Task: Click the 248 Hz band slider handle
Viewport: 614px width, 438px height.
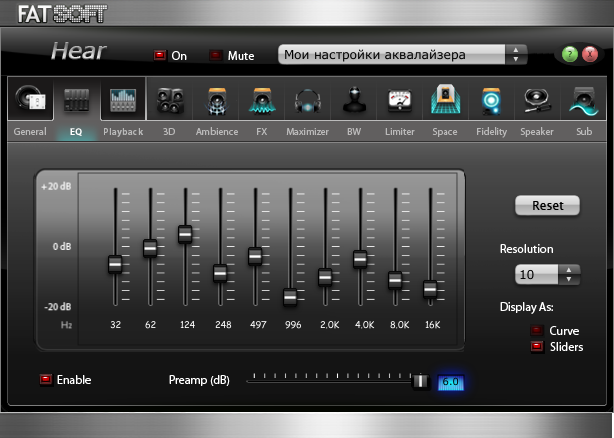Action: pyautogui.click(x=220, y=273)
